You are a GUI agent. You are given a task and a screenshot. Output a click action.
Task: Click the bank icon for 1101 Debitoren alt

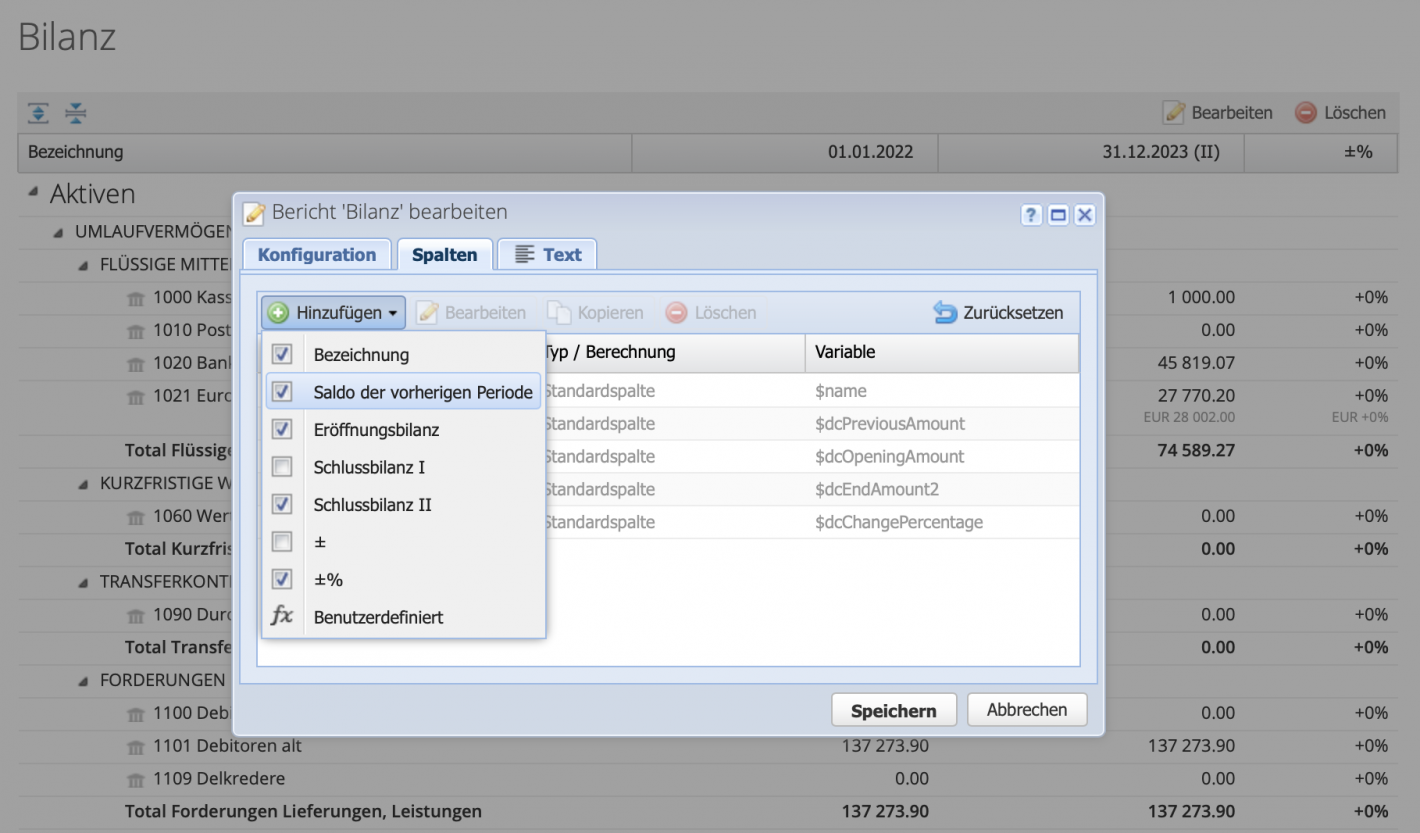click(x=136, y=746)
